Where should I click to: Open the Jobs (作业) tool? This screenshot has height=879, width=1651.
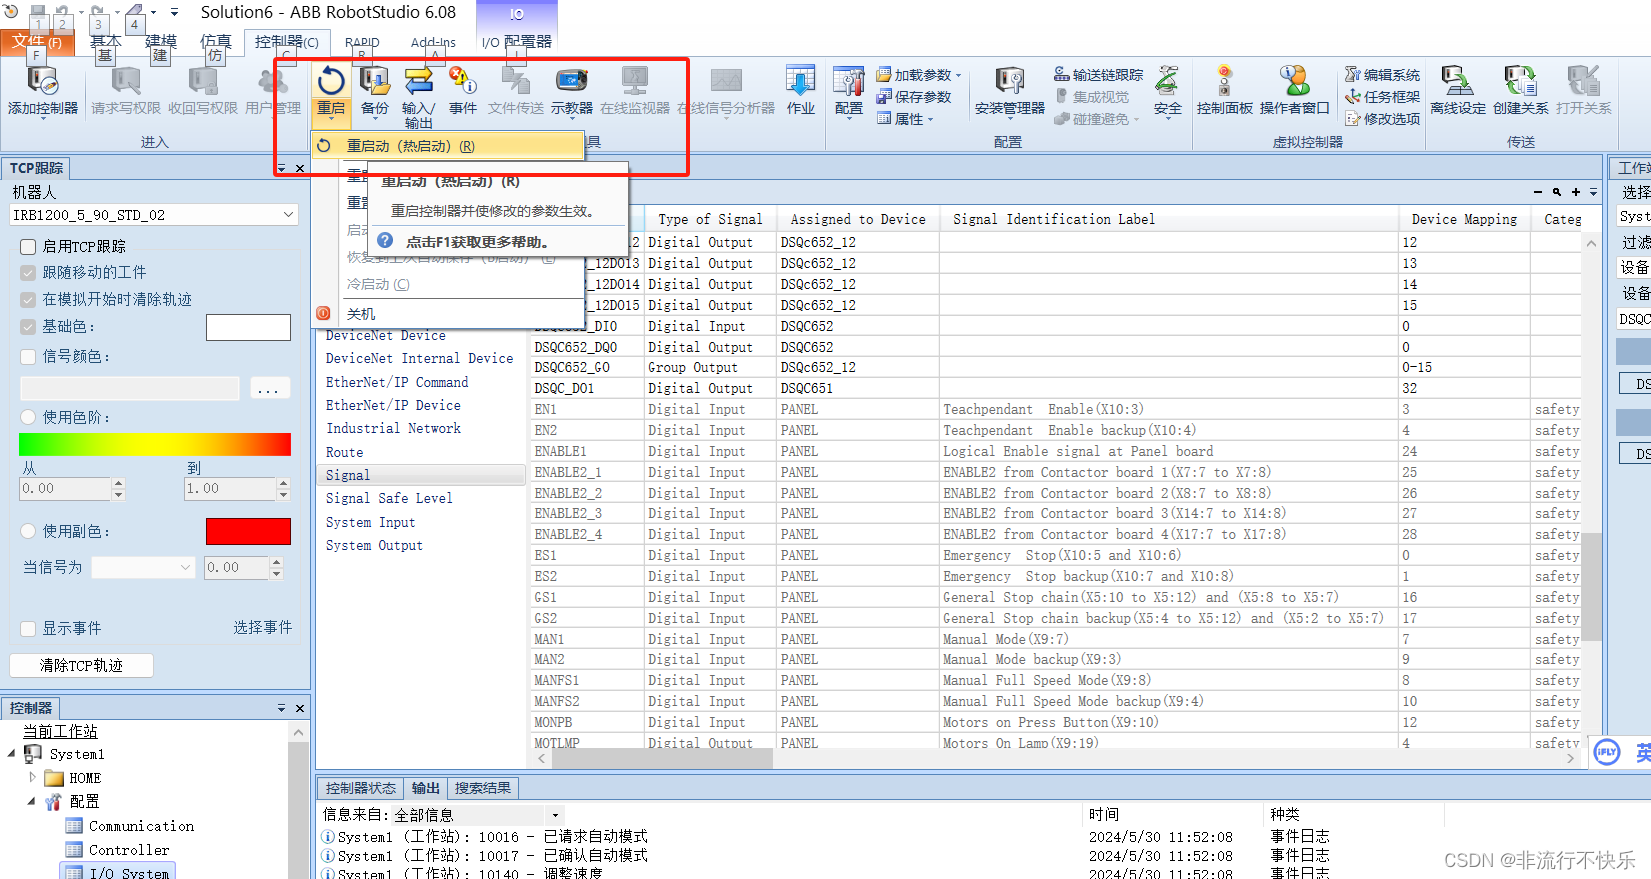pyautogui.click(x=801, y=91)
